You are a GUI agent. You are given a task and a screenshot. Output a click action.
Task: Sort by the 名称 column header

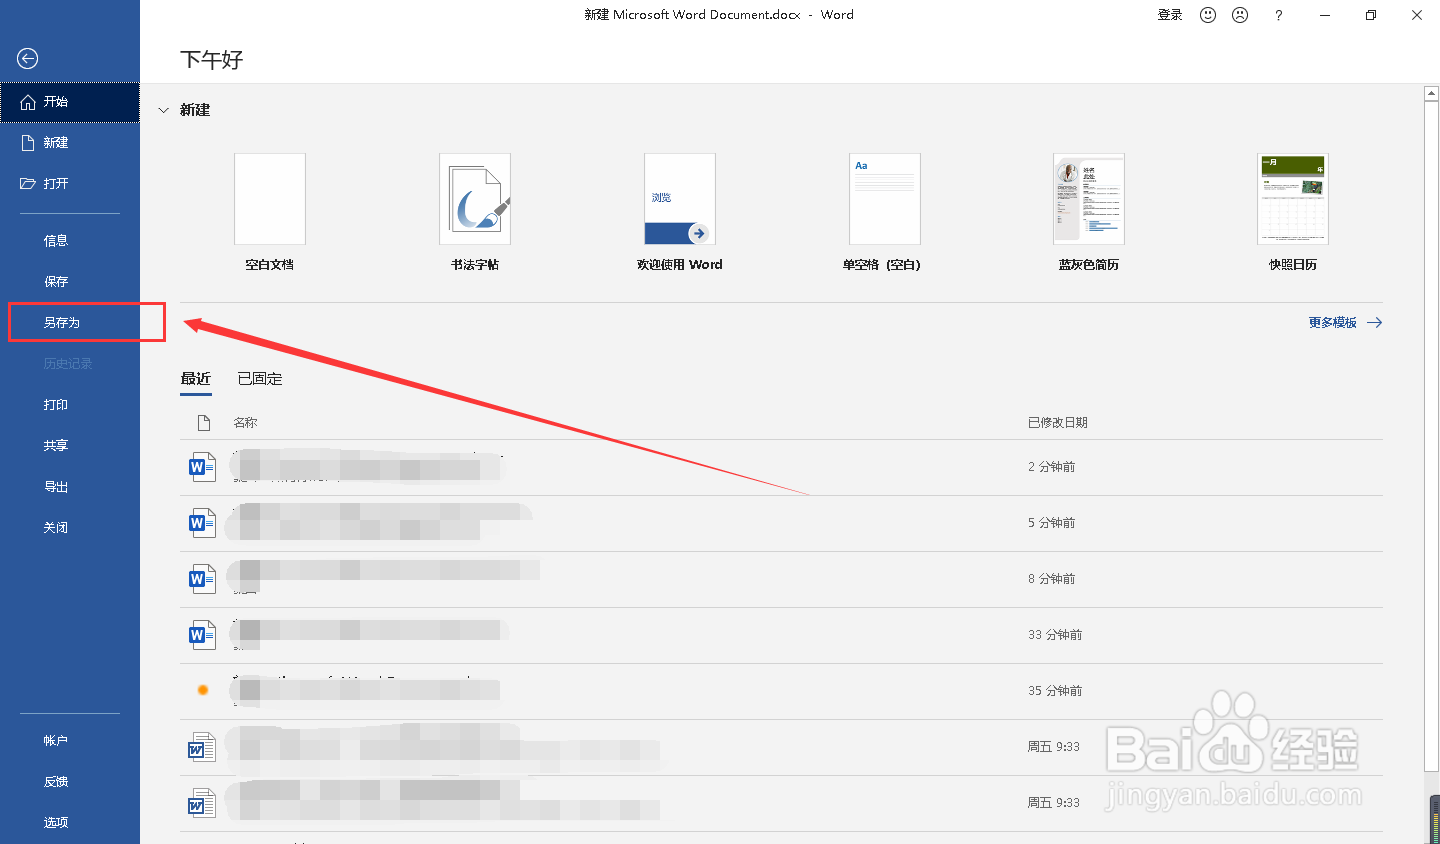click(x=245, y=423)
